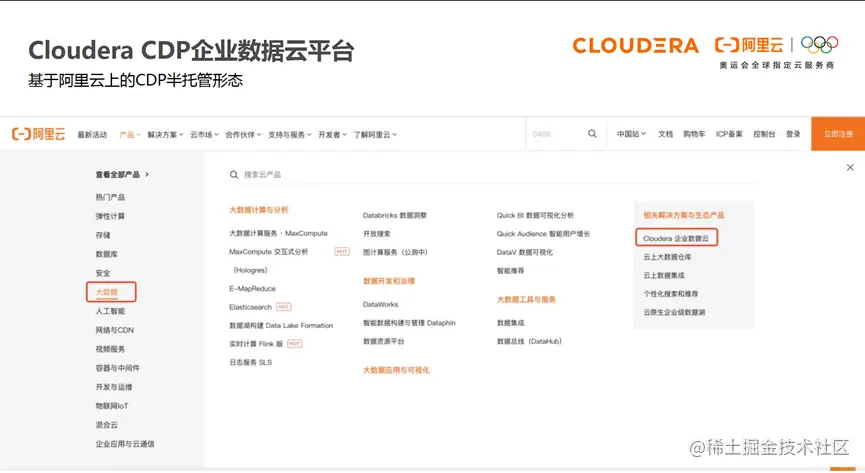Select 网络与CDN category in sidebar
The image size is (865, 473).
[x=115, y=330]
